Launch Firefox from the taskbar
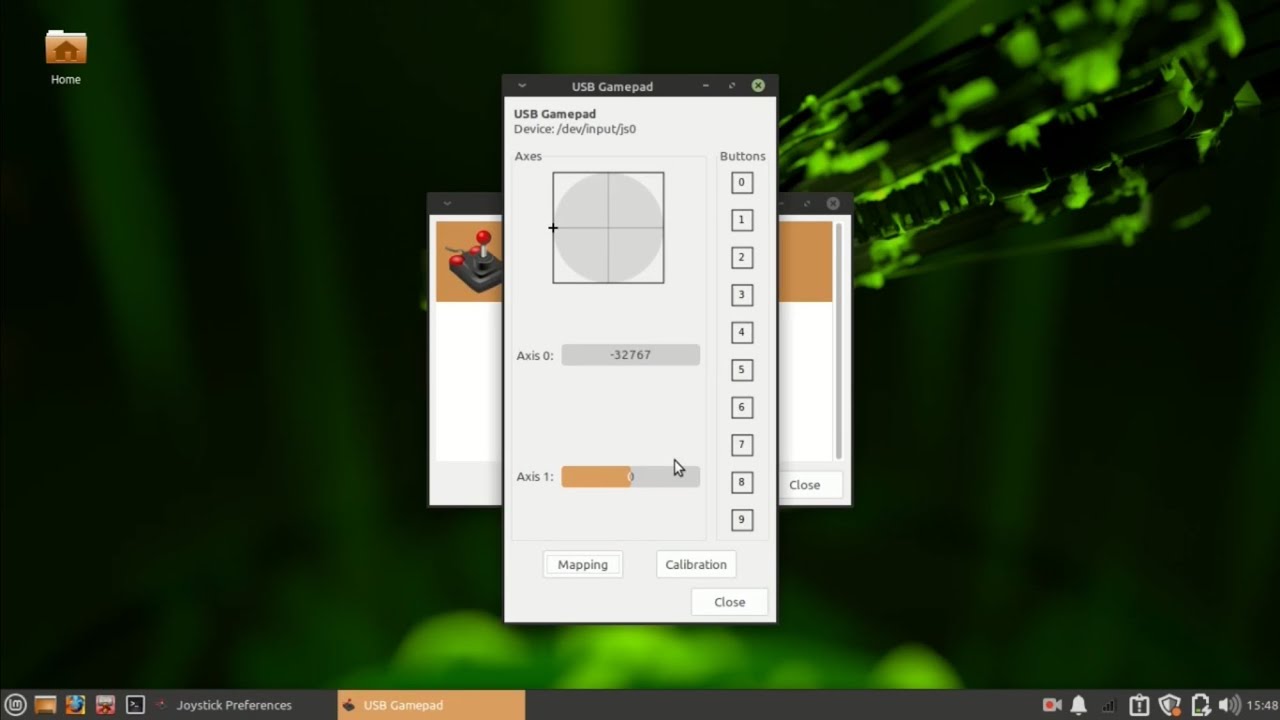1280x720 pixels. point(75,705)
